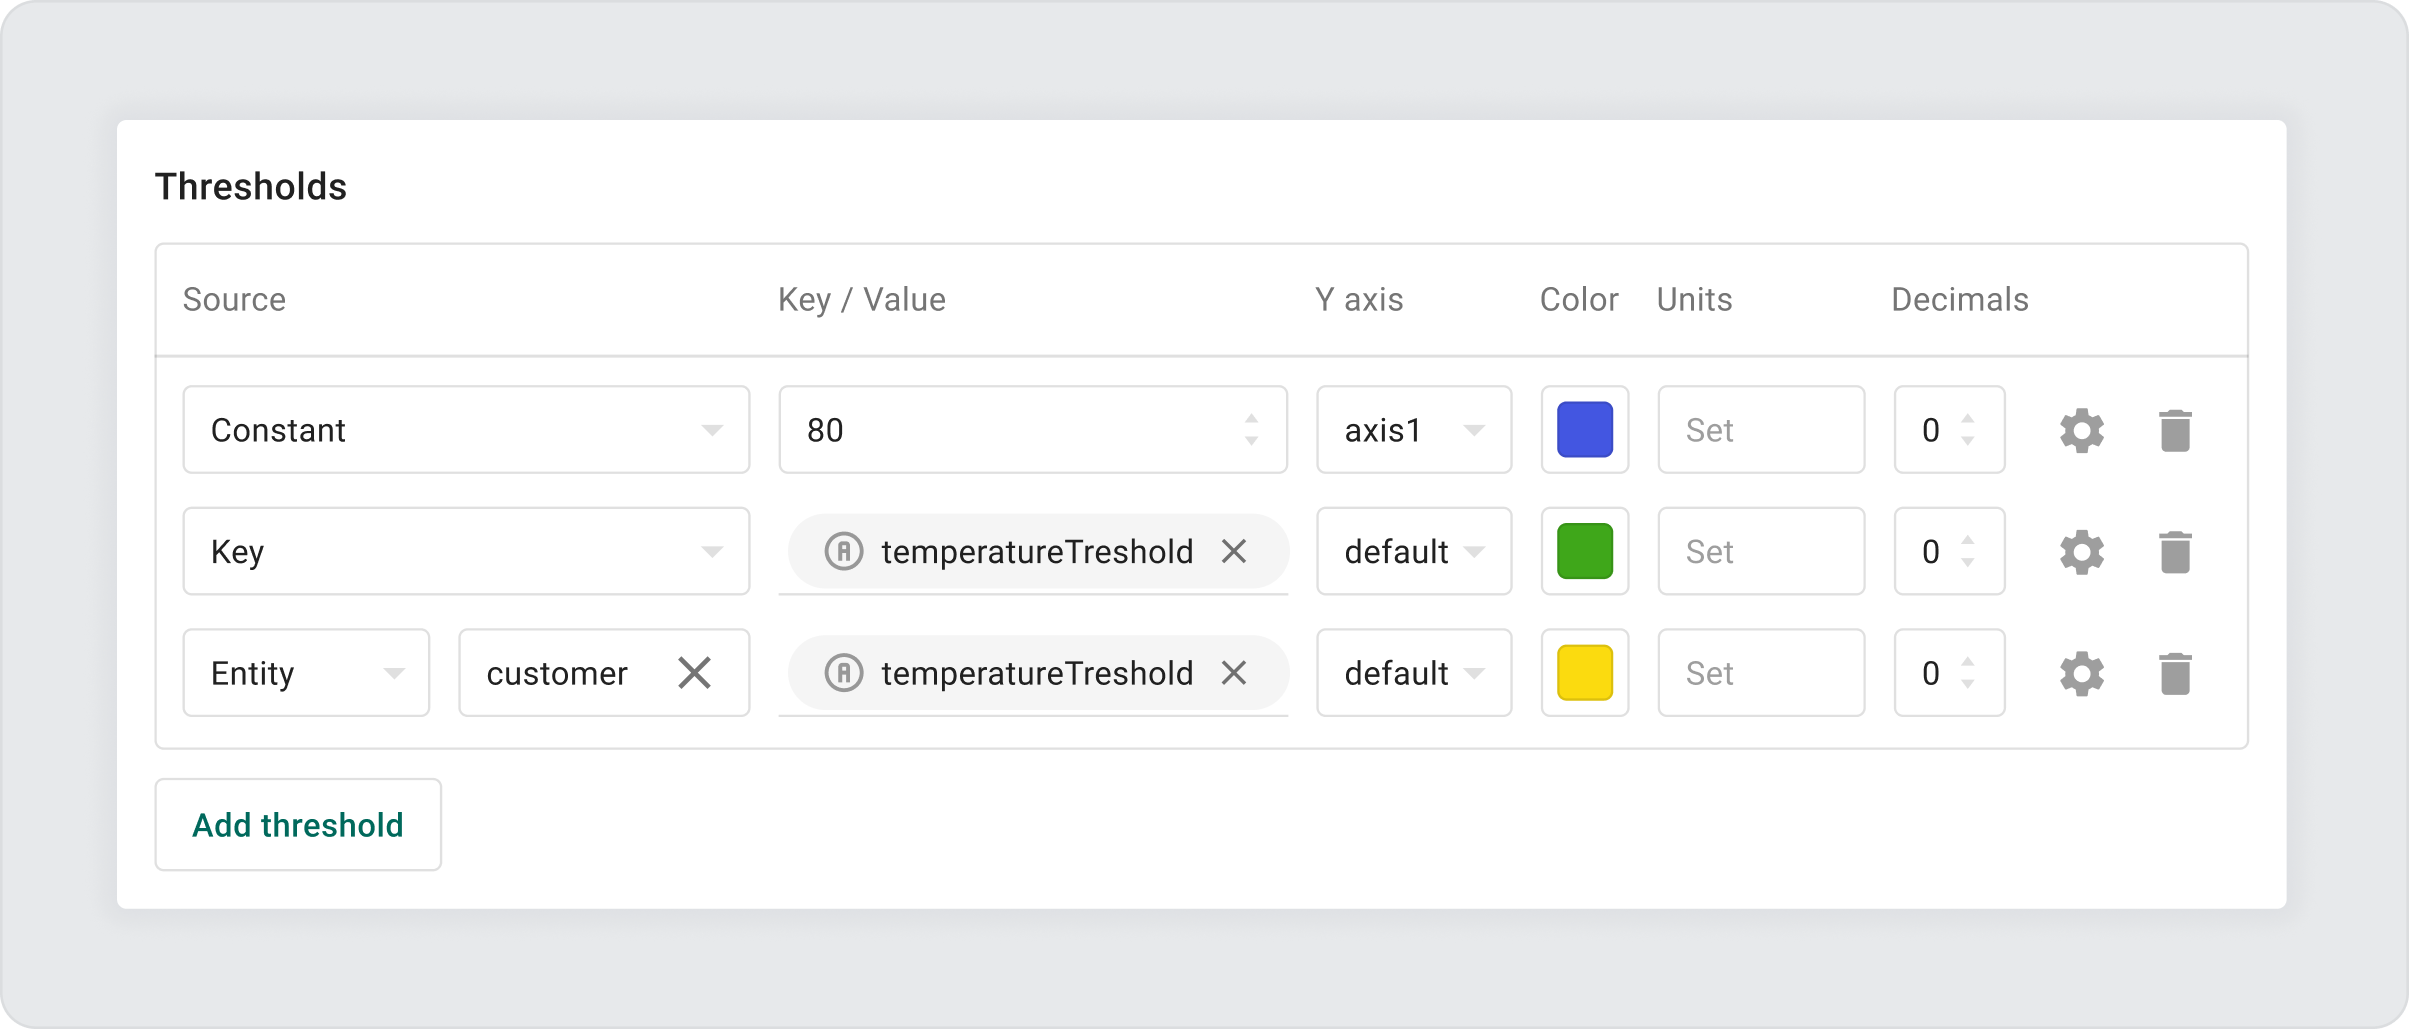The image size is (2409, 1029).
Task: Open settings for the Constant threshold row
Action: tap(2082, 429)
